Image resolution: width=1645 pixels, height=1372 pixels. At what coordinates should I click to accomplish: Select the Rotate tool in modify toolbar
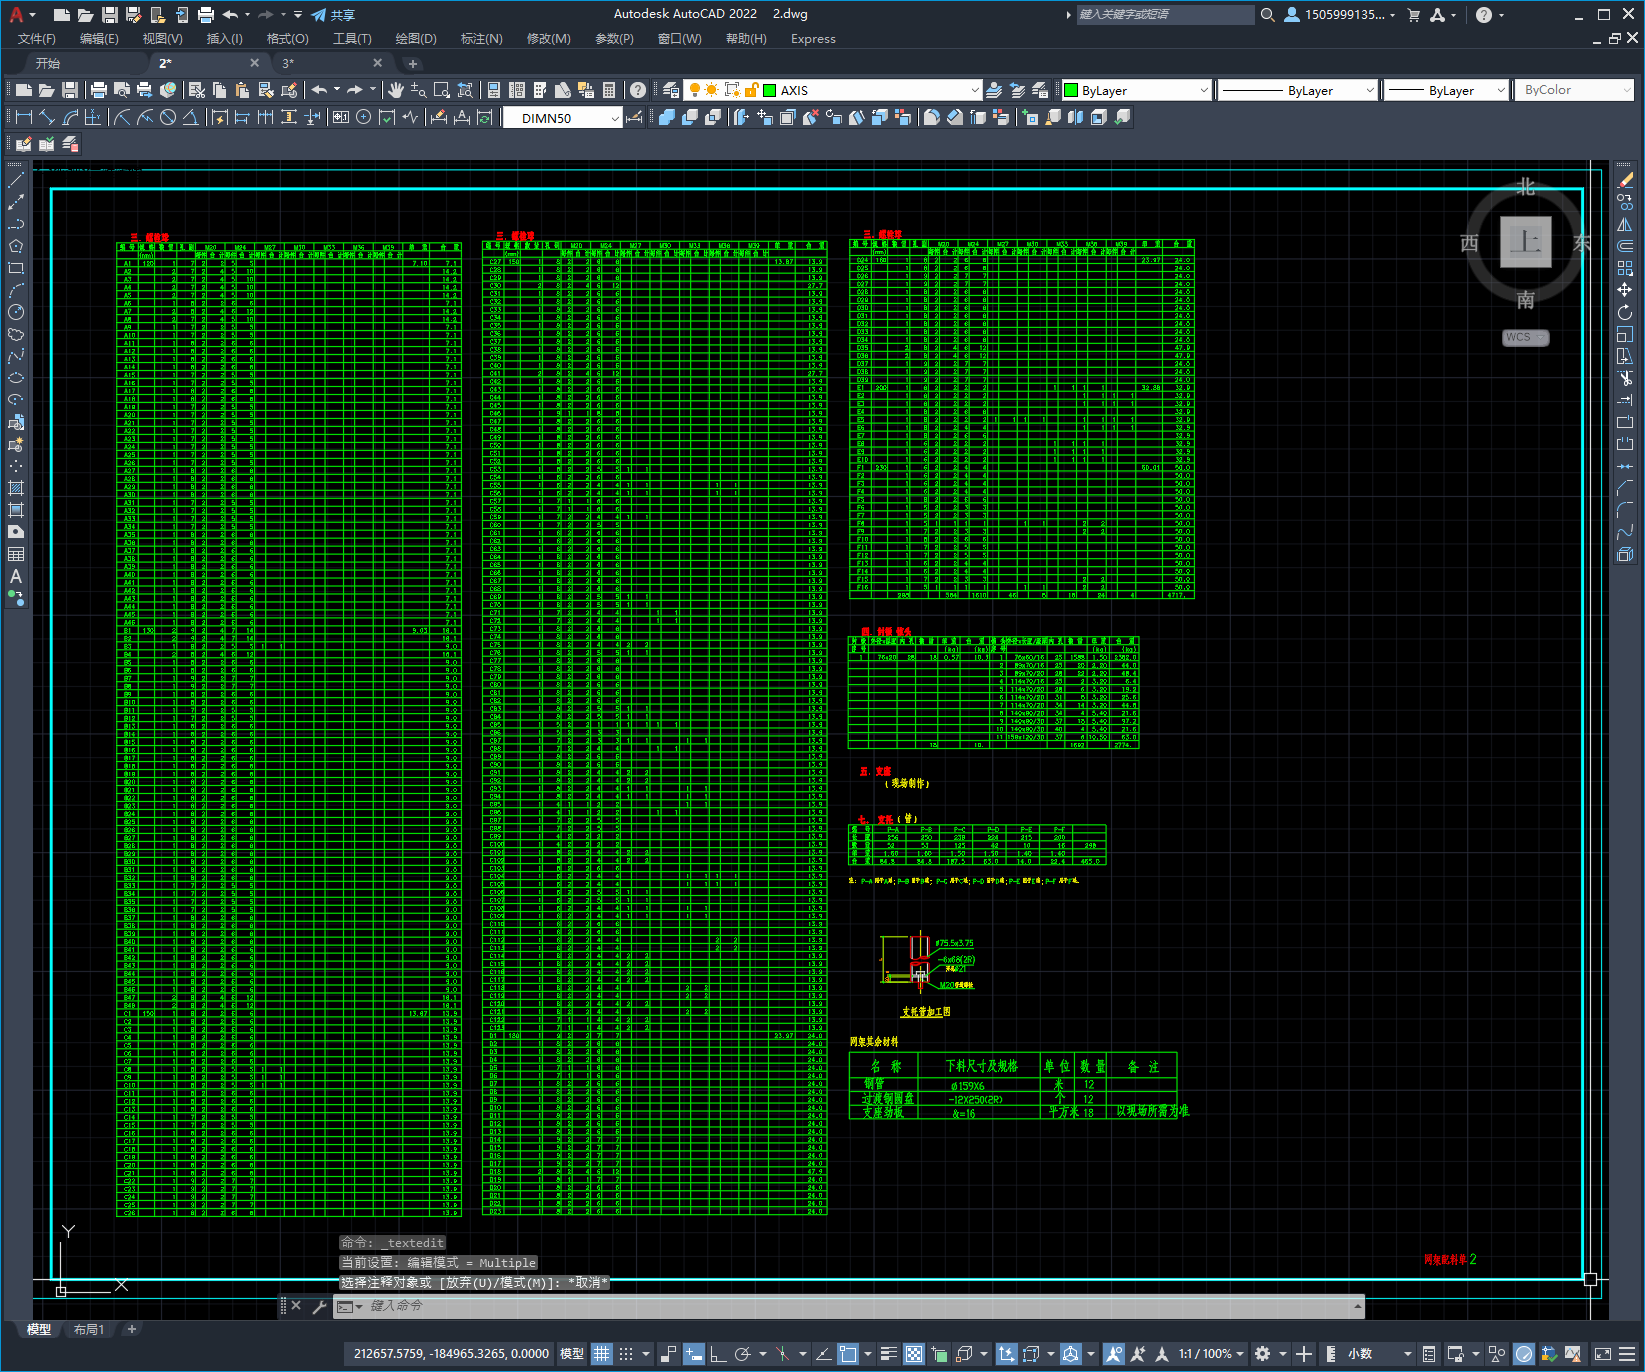1625,312
